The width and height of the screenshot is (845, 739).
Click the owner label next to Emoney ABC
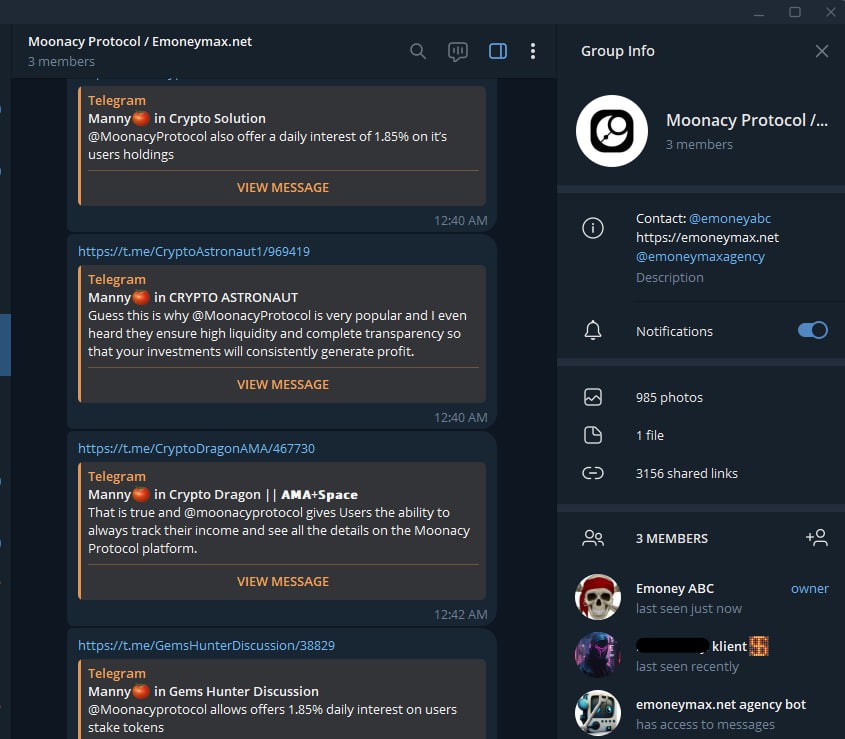pos(809,589)
